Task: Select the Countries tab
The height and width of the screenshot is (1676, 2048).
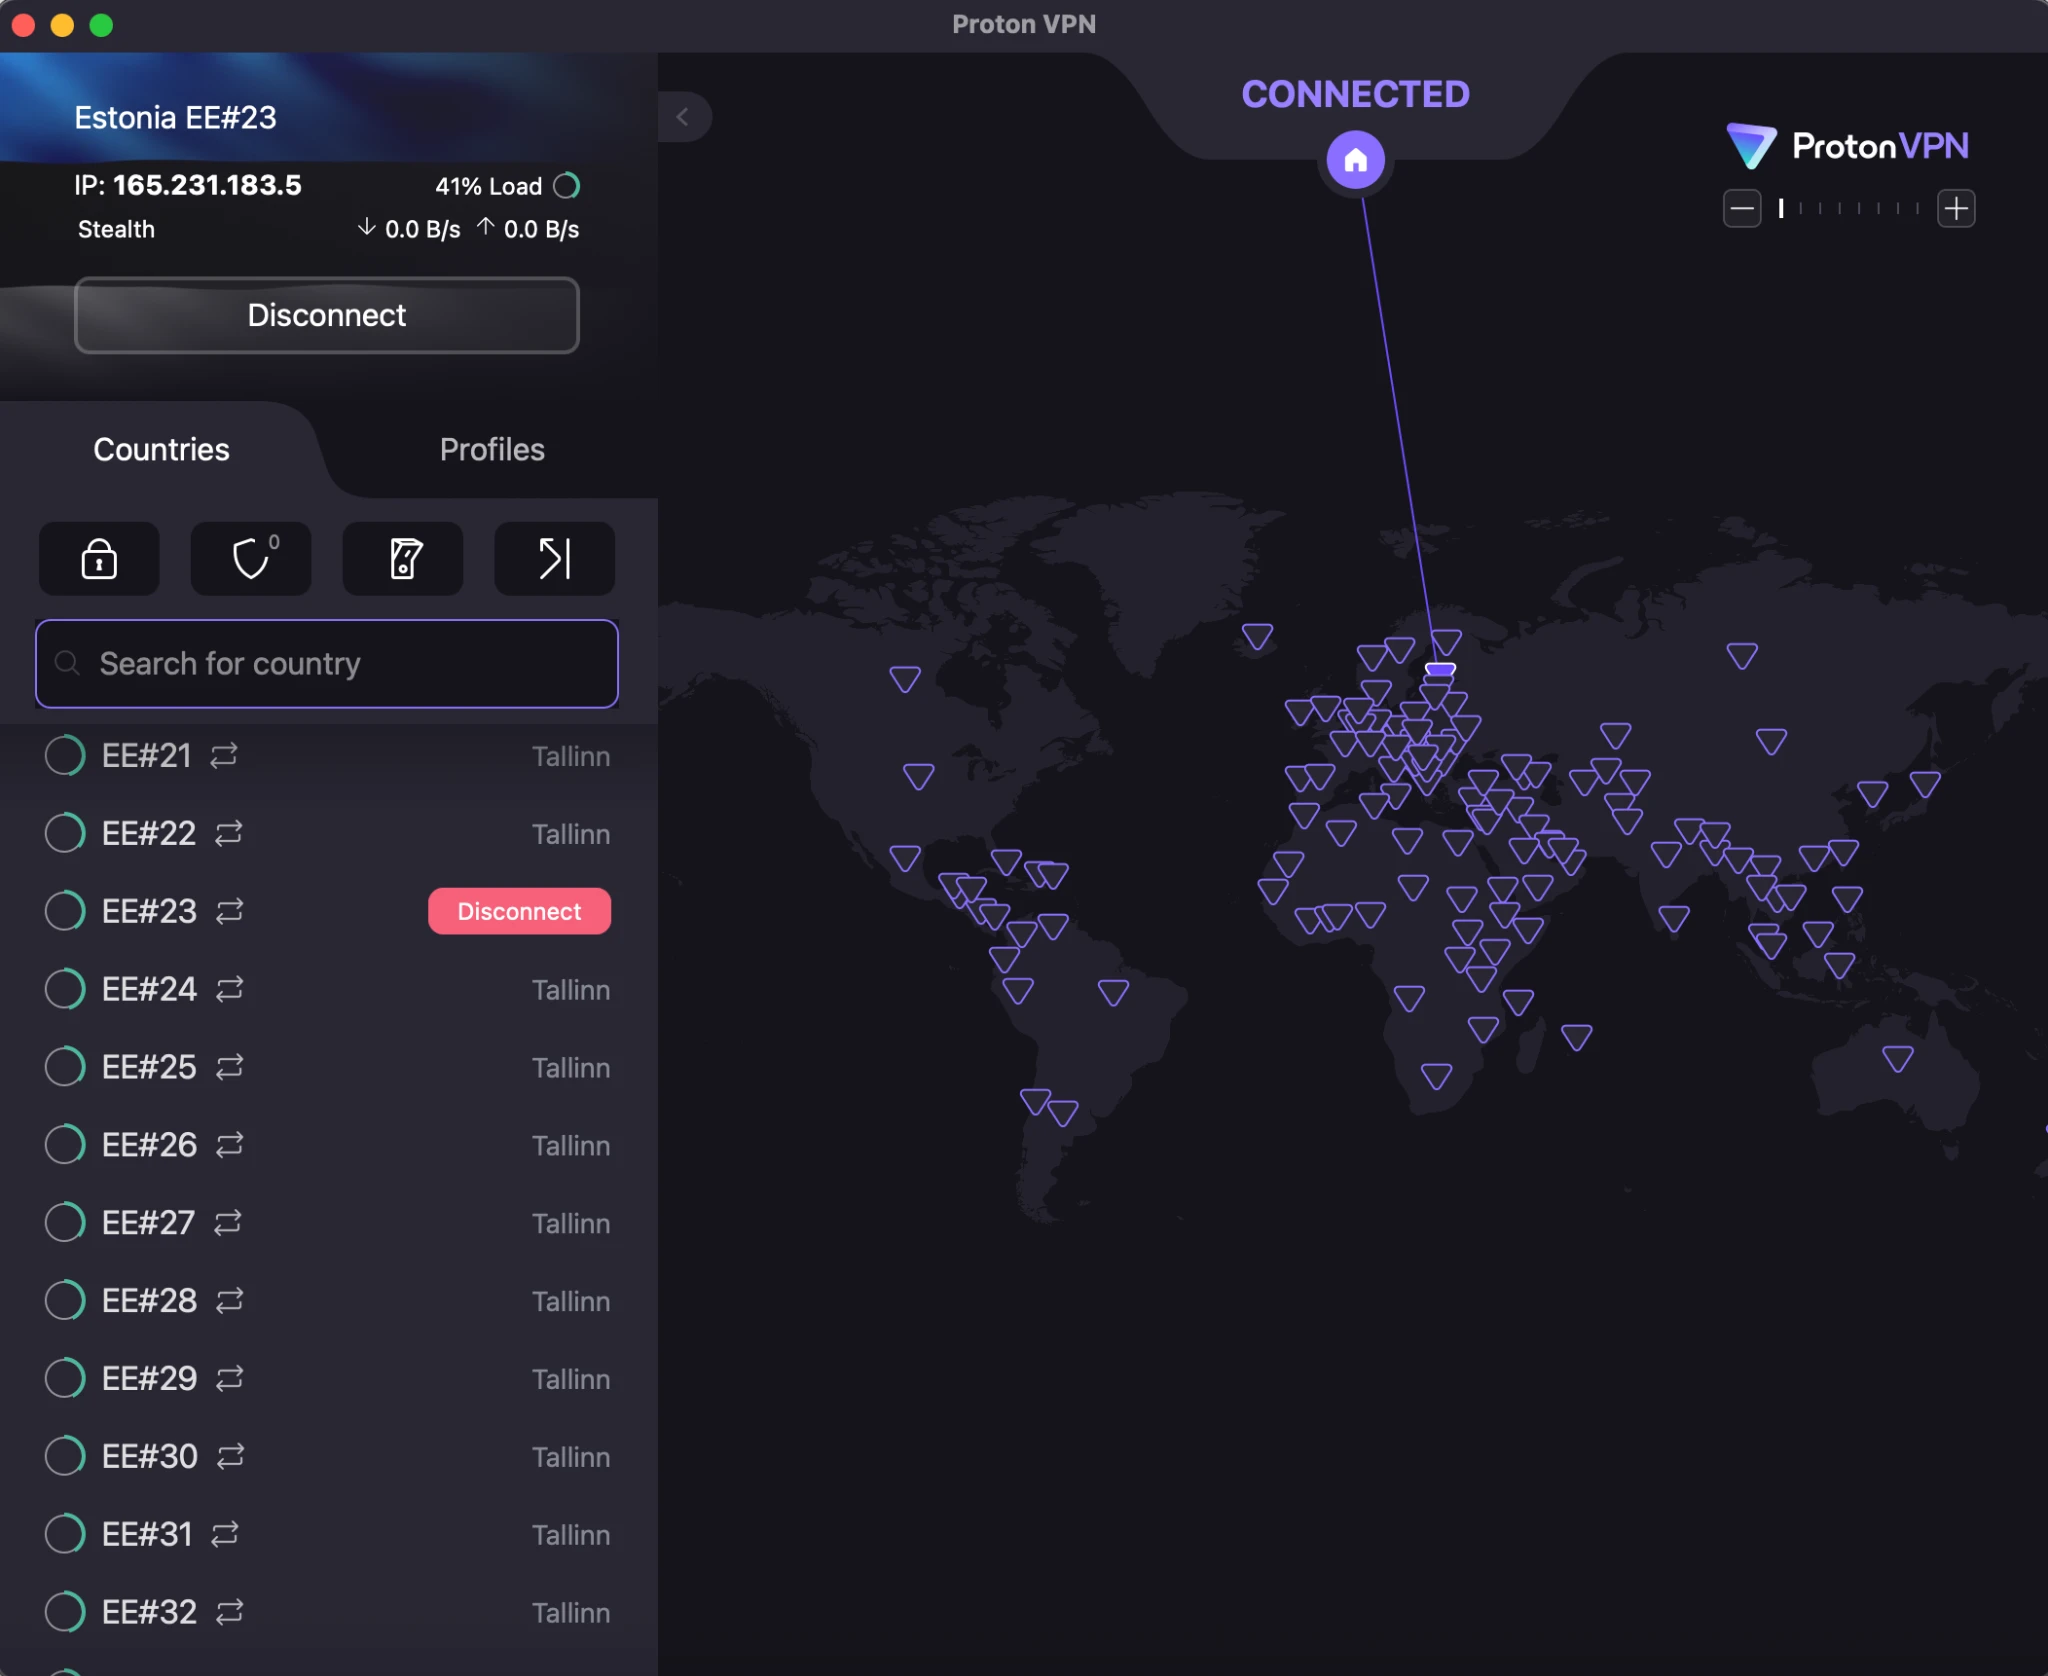Action: point(161,450)
